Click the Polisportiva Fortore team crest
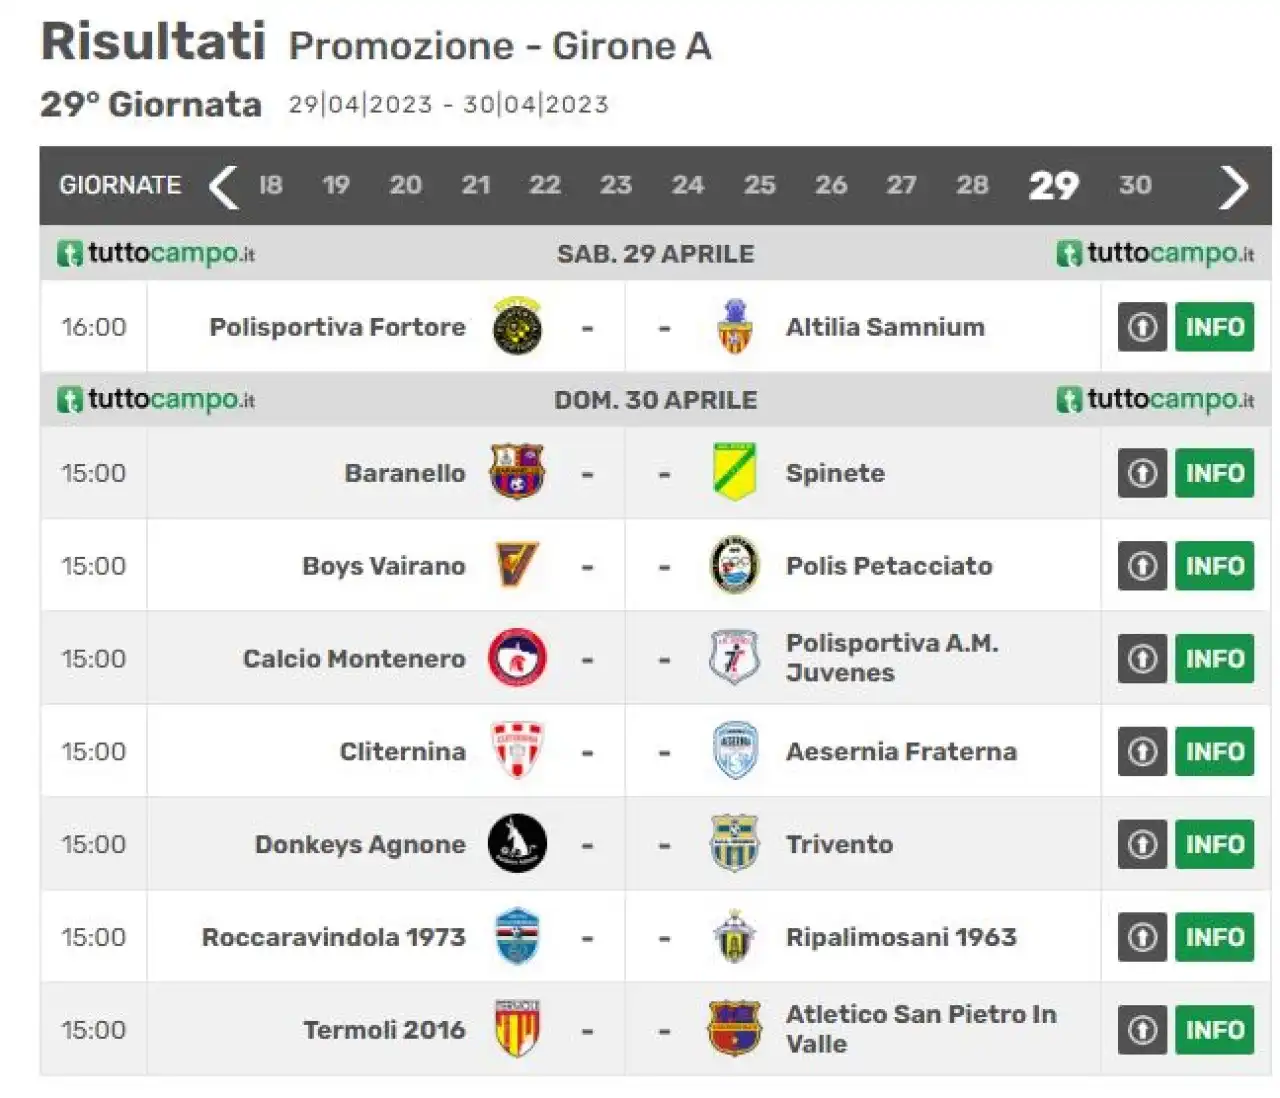 [x=517, y=327]
